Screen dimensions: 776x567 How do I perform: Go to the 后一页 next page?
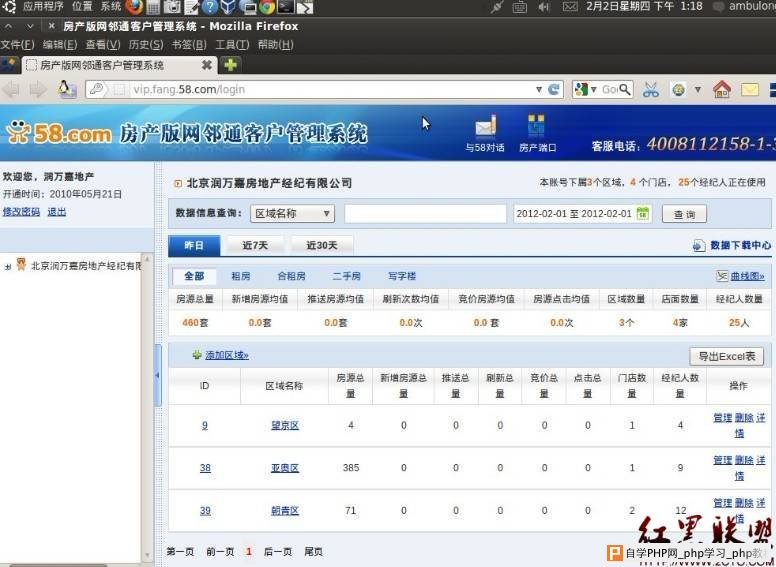278,552
